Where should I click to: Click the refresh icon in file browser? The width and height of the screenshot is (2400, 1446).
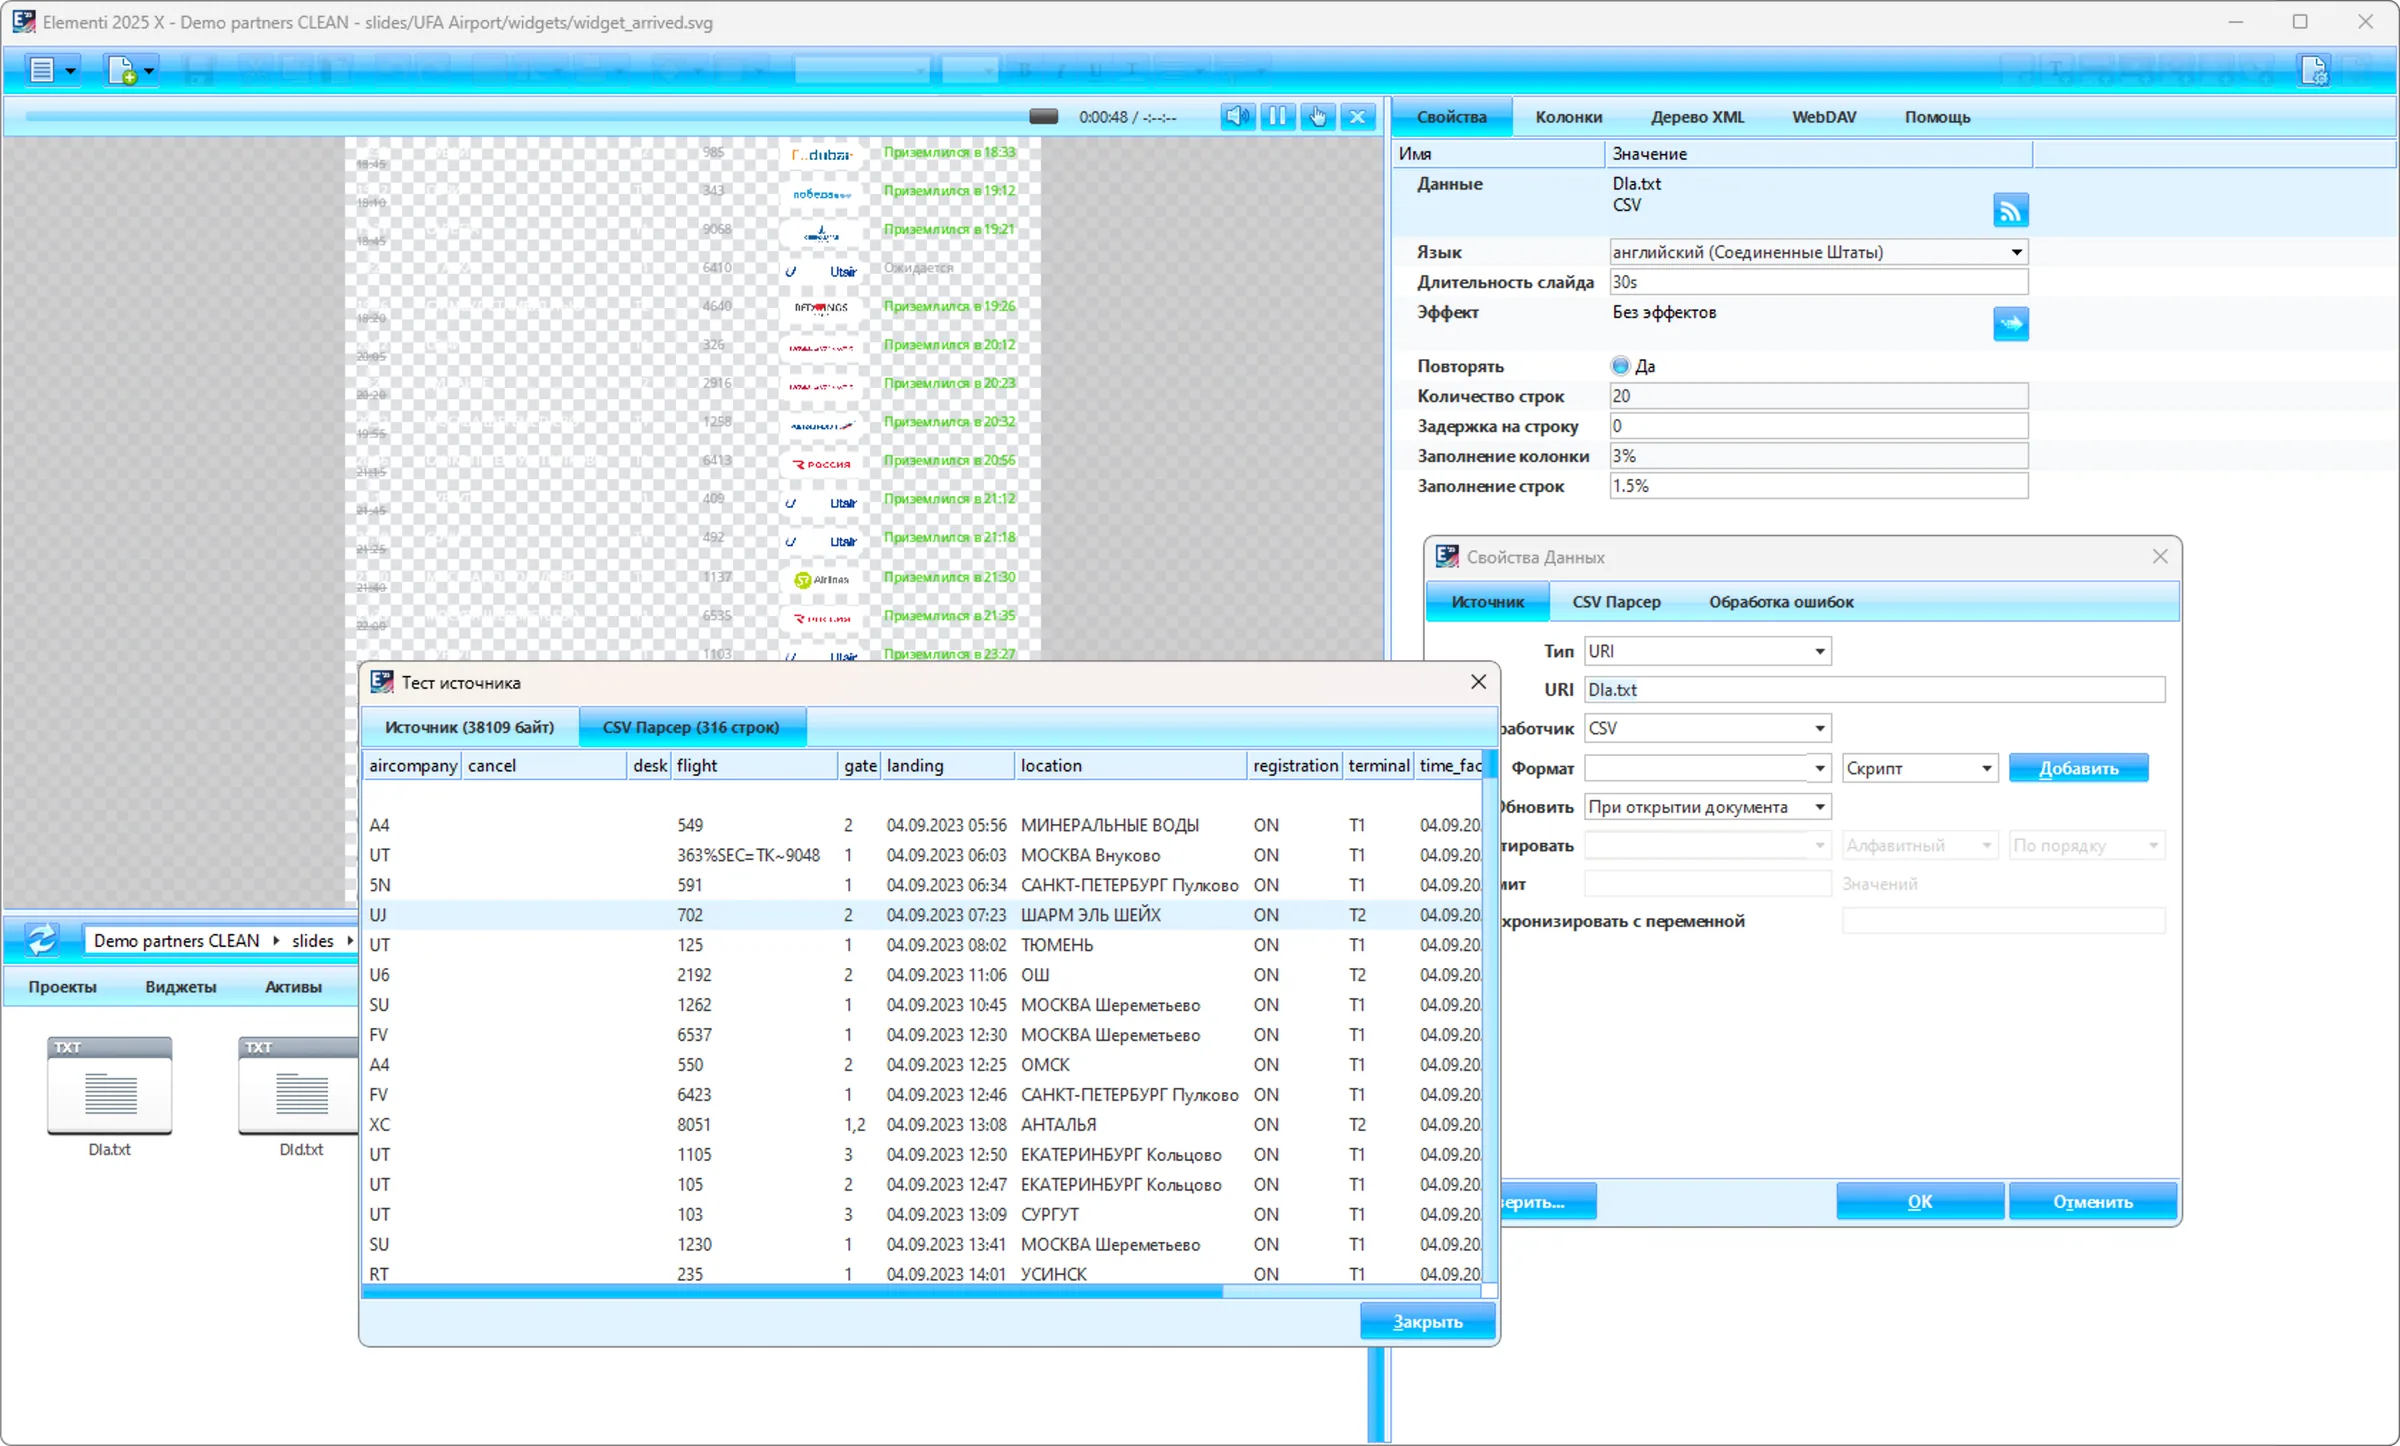pos(42,939)
